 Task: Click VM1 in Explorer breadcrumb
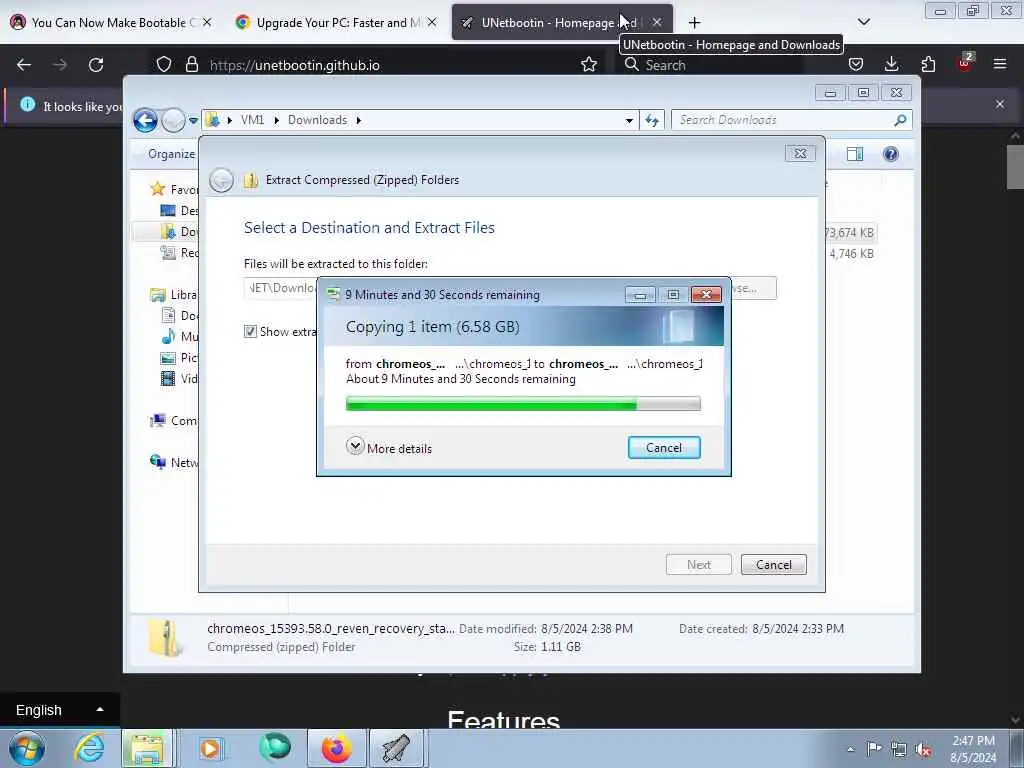[x=253, y=120]
